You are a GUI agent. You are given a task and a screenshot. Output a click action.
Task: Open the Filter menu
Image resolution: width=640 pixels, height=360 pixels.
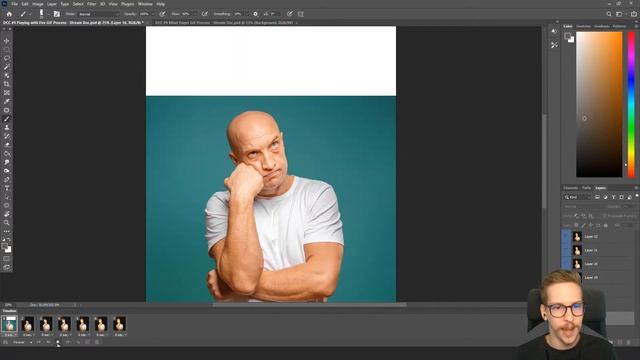(x=91, y=4)
